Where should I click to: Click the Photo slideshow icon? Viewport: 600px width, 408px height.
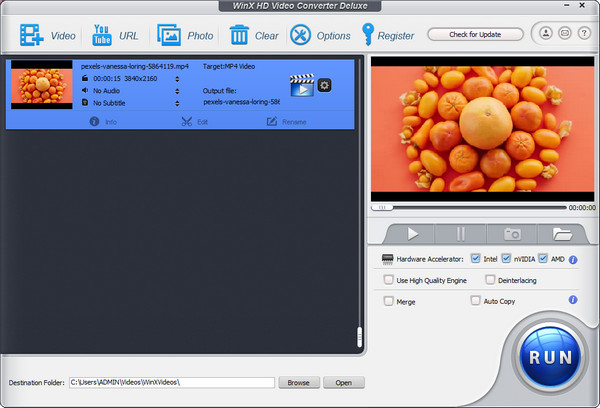(x=169, y=35)
